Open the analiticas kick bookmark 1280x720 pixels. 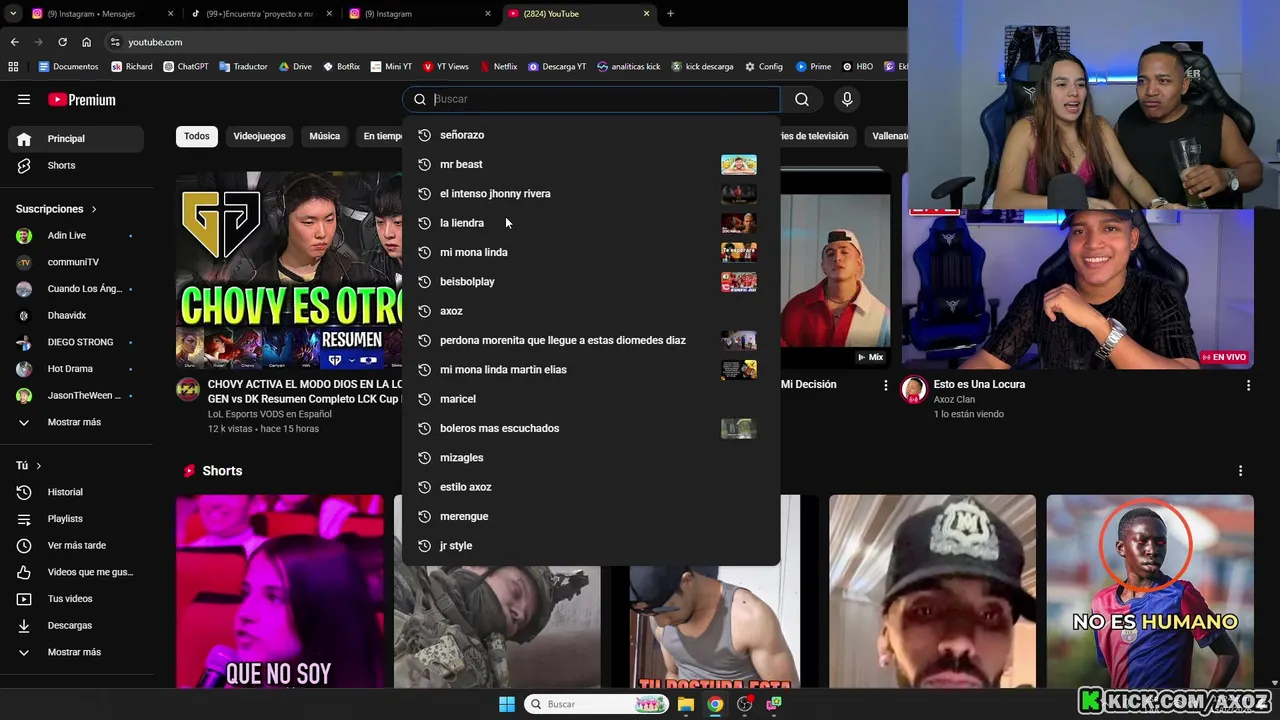click(629, 67)
